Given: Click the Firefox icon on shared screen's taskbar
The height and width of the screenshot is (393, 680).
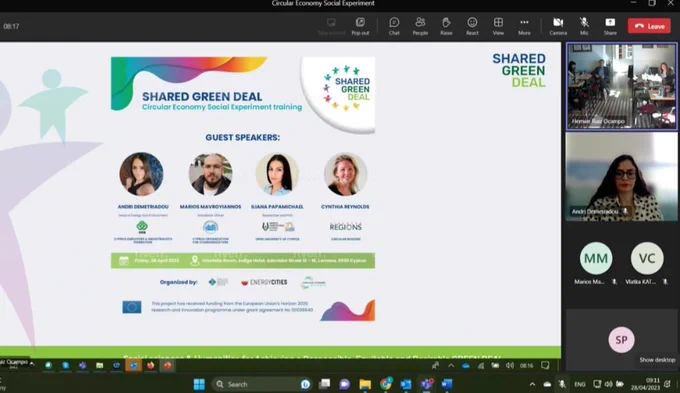Looking at the screenshot, I should click(150, 366).
